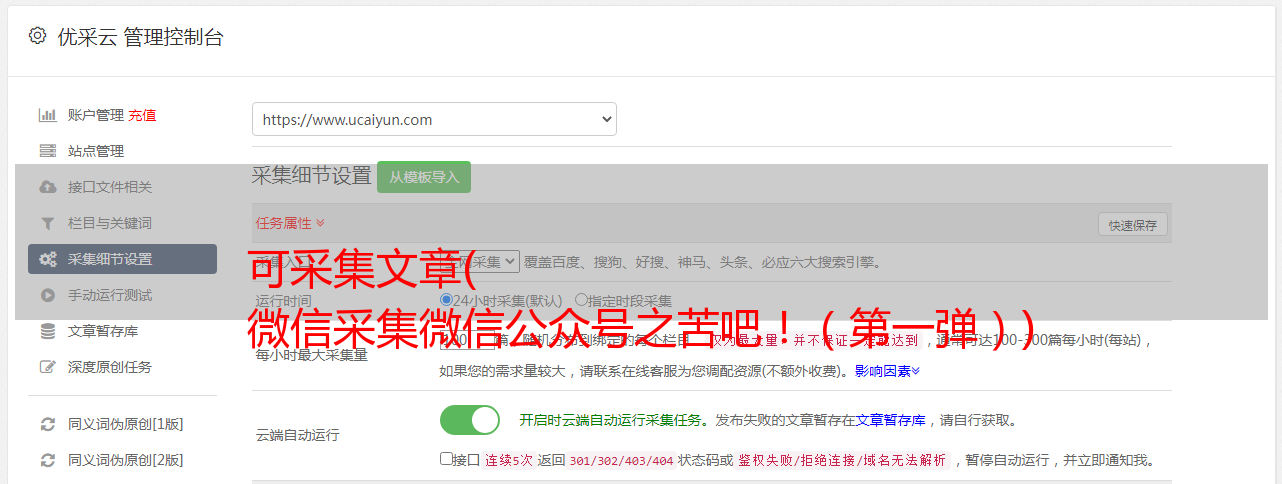
Task: Open 同义词伪原创[1版] in the sidebar
Action: (x=125, y=424)
